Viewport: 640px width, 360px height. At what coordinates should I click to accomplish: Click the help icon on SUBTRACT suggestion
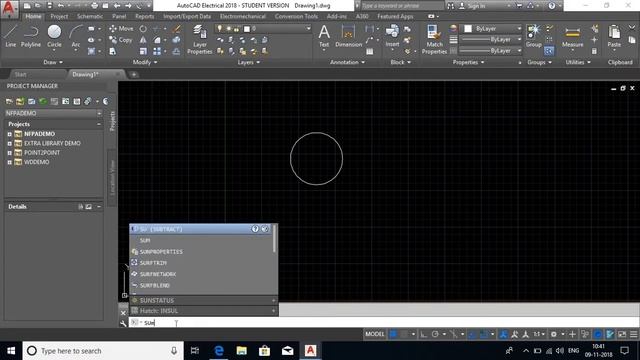255,229
